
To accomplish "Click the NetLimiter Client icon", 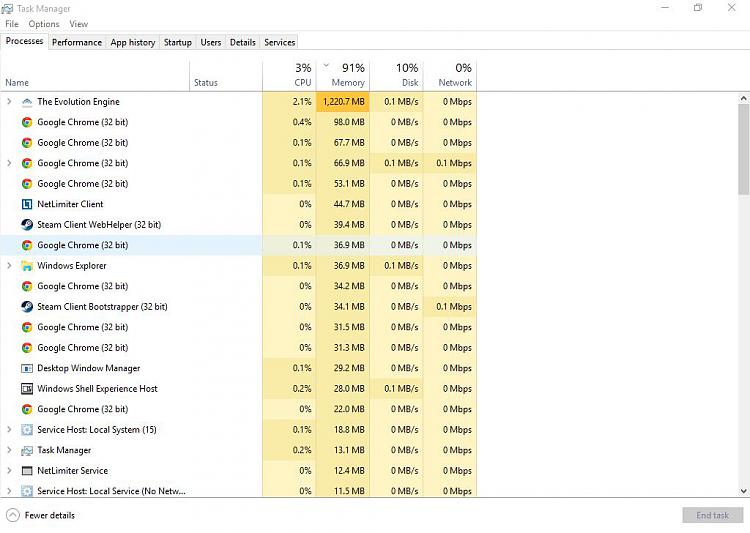I will click(27, 204).
